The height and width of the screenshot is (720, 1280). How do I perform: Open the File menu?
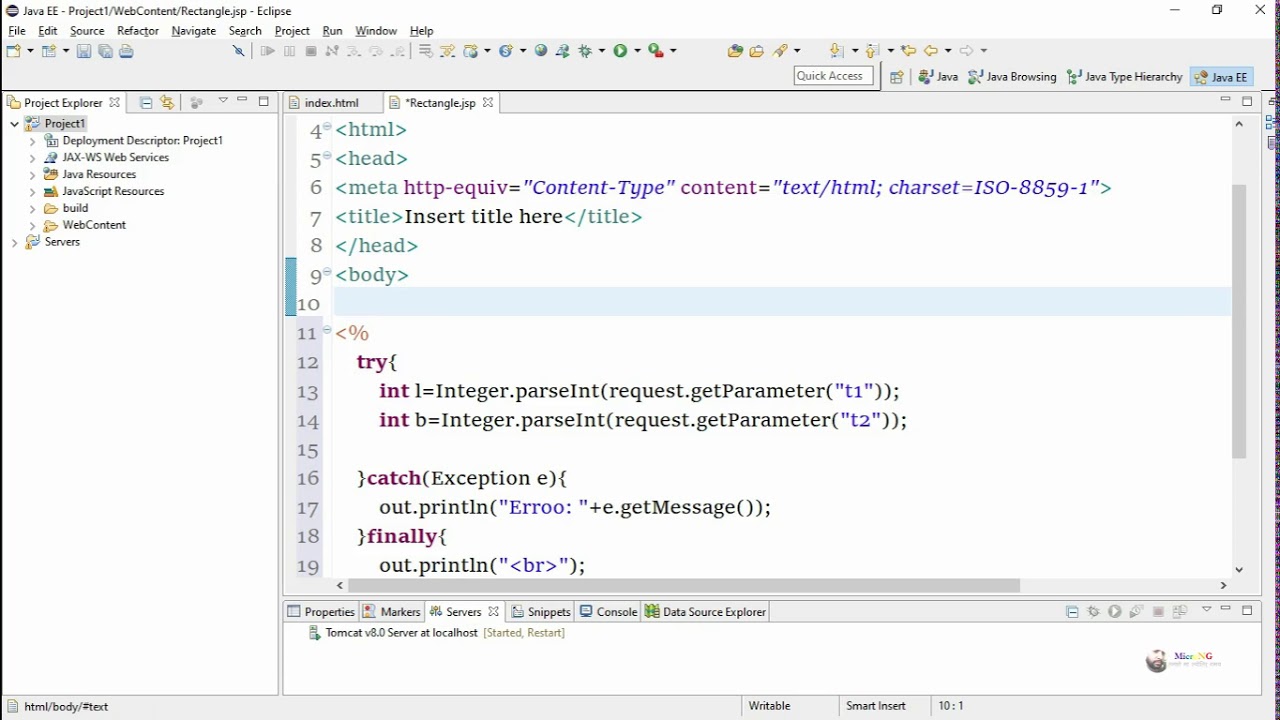point(17,31)
